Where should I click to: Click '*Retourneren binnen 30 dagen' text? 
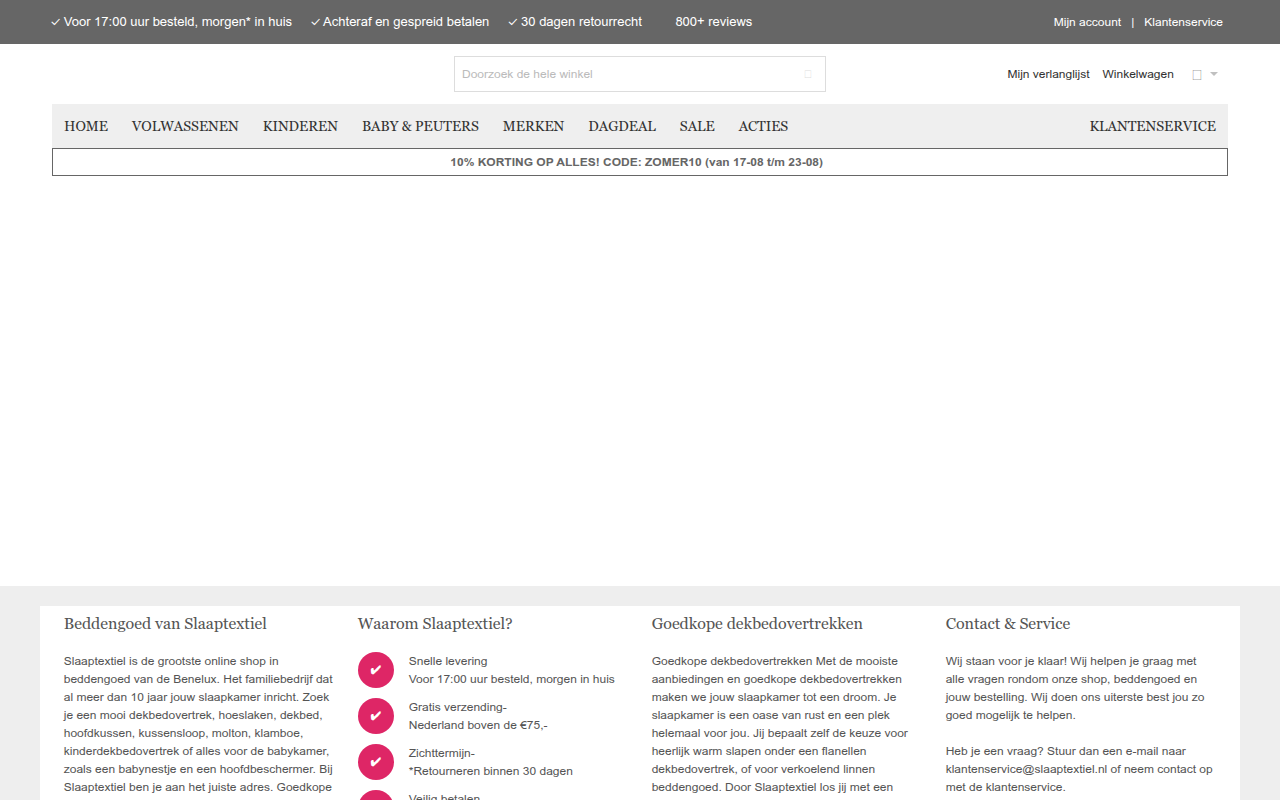click(491, 771)
